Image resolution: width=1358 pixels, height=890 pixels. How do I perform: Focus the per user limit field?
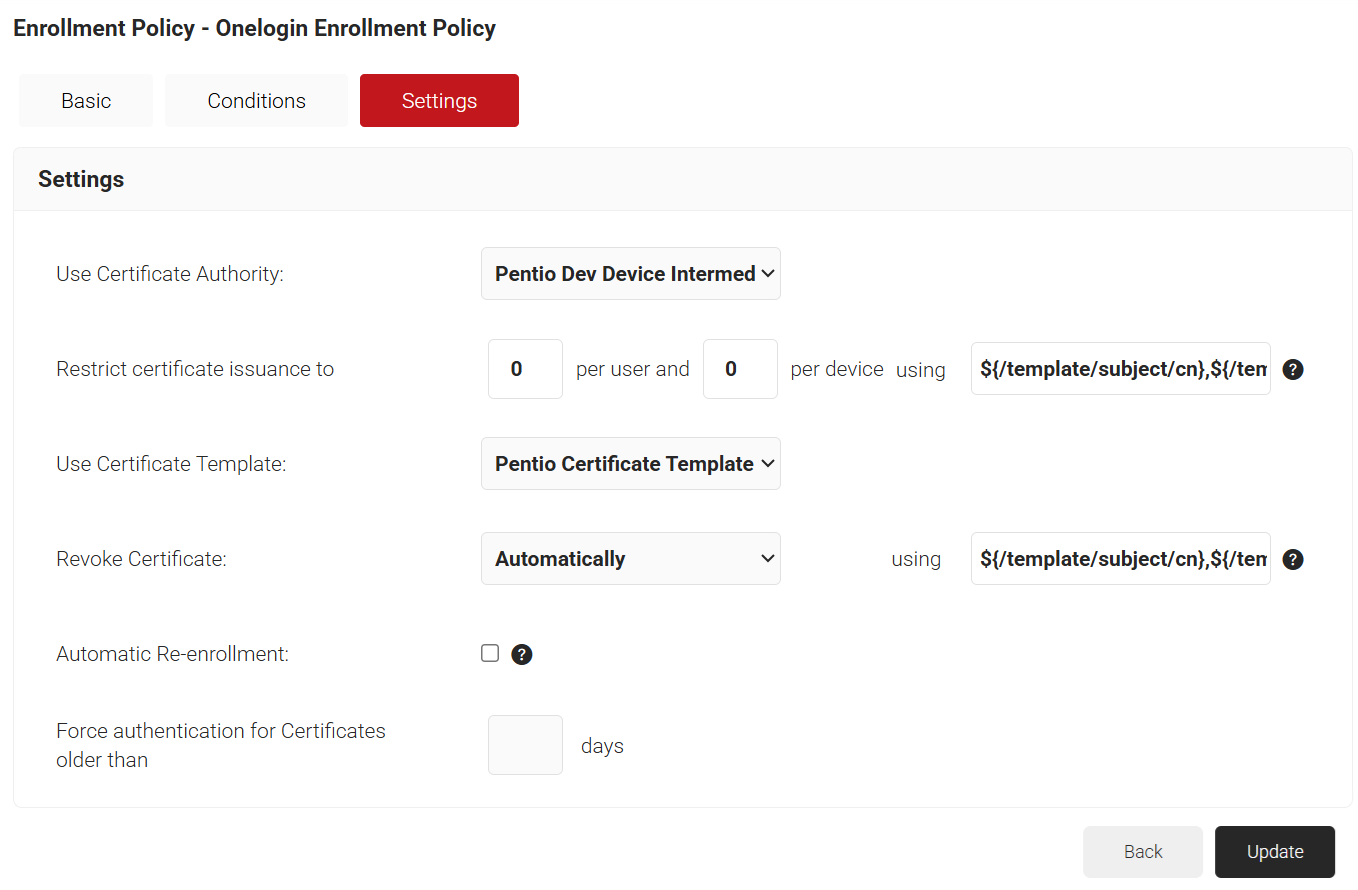coord(525,369)
